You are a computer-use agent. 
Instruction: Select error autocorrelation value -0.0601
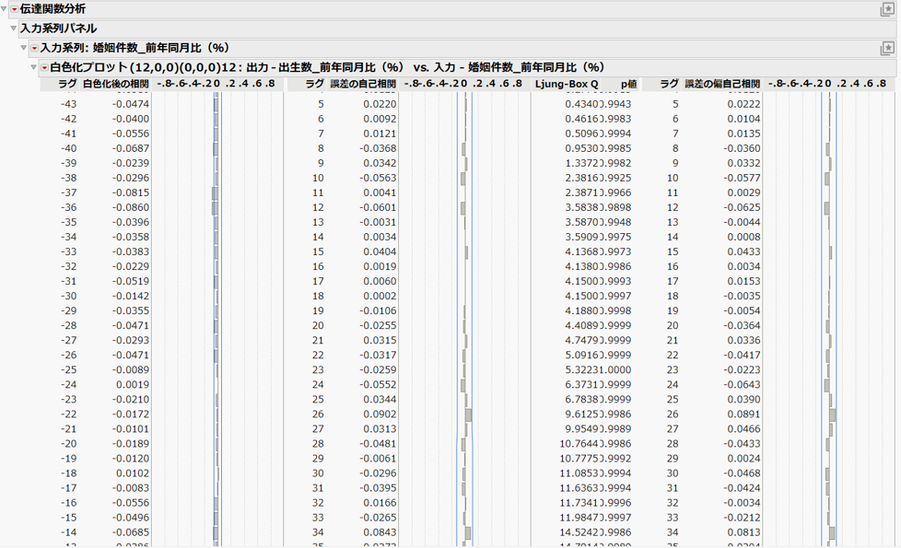tap(378, 207)
